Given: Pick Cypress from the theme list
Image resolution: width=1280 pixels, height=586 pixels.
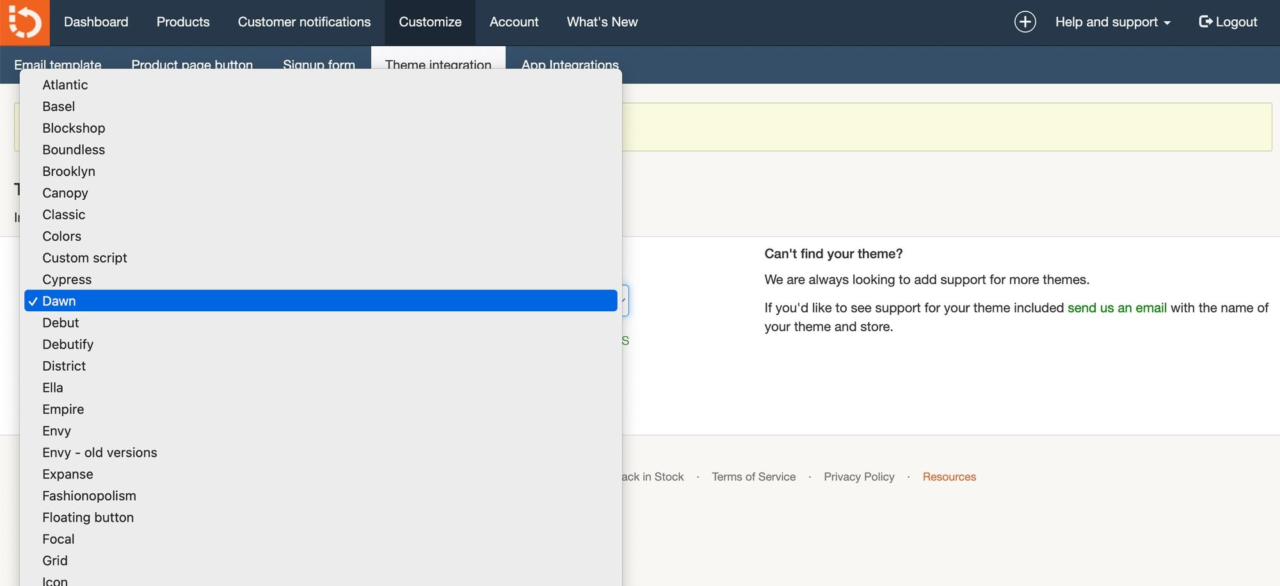Looking at the screenshot, I should click(x=321, y=280).
